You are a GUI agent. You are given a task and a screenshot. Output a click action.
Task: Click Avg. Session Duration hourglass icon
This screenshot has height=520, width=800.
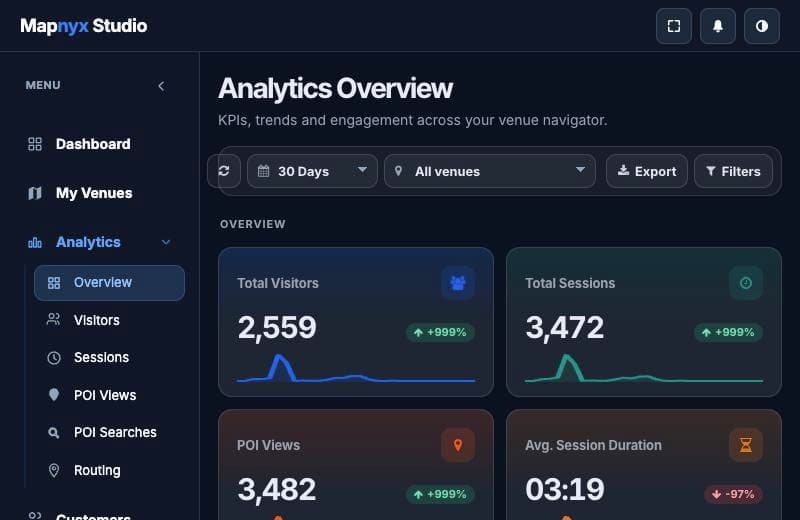tap(745, 444)
